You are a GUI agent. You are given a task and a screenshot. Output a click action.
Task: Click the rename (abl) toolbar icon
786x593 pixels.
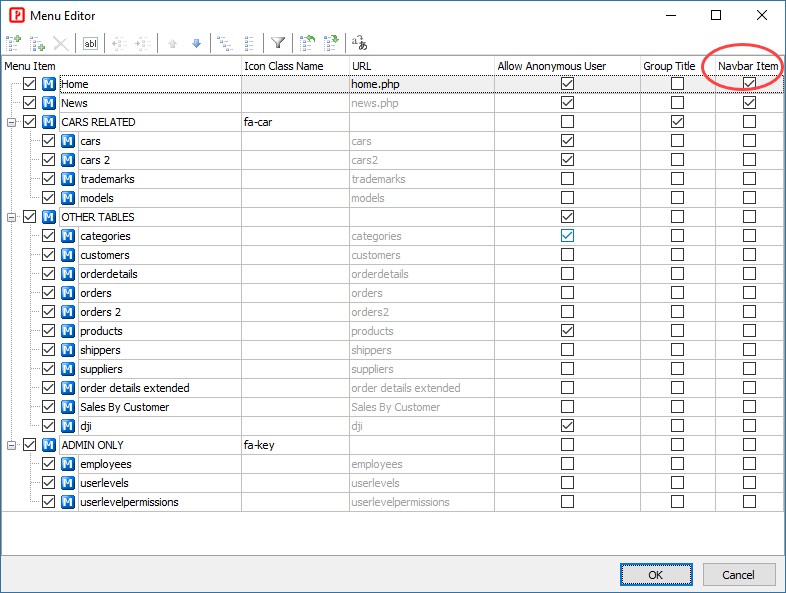pos(90,43)
